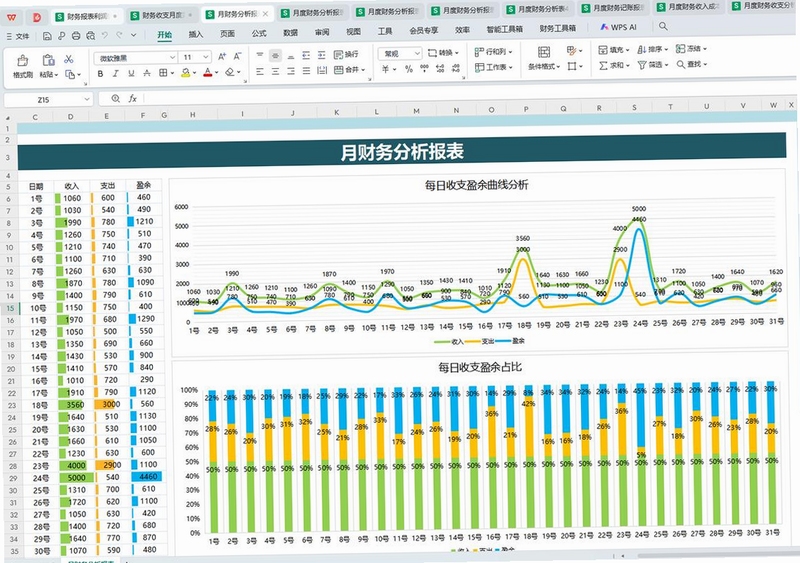Click the insert function fx icon

click(133, 99)
